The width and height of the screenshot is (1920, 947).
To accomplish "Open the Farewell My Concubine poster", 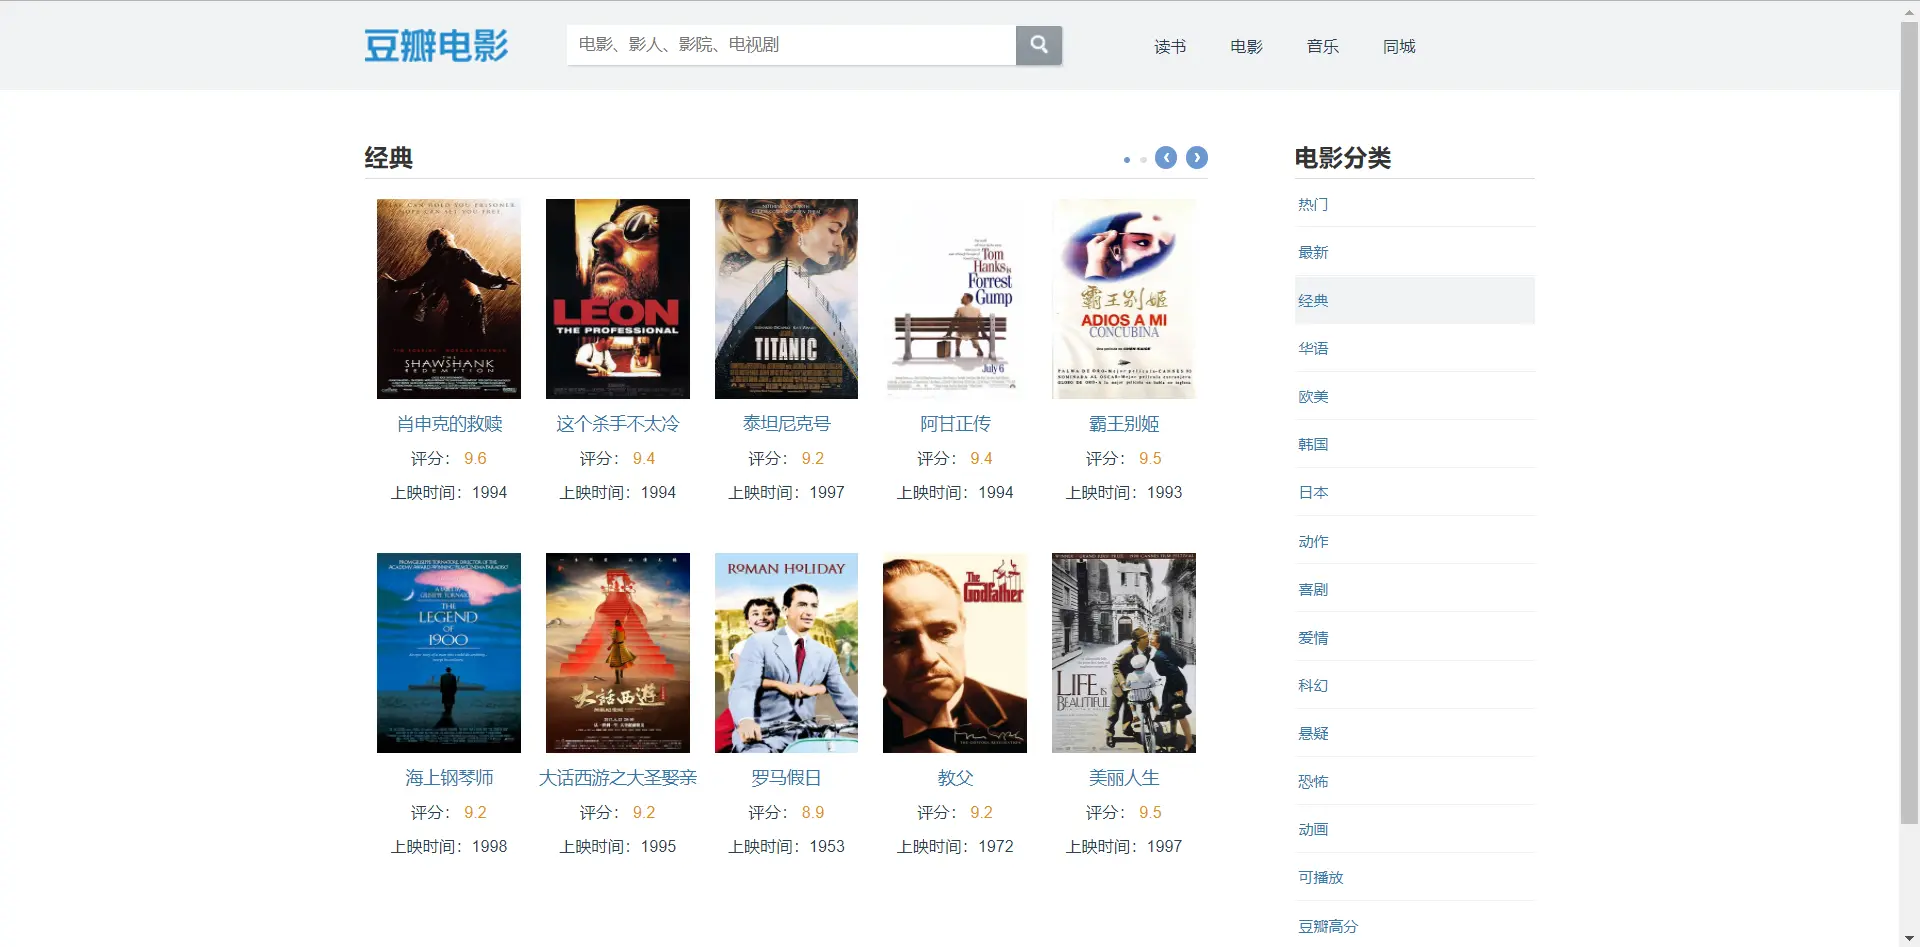I will (1124, 299).
